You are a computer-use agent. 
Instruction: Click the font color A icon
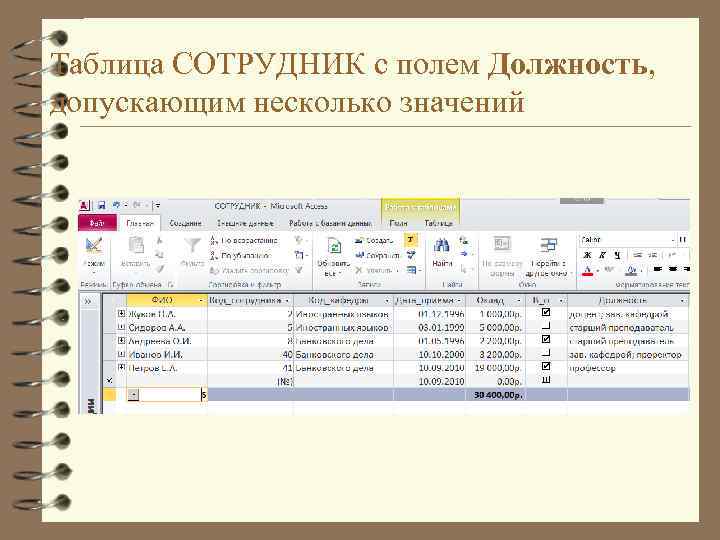587,270
